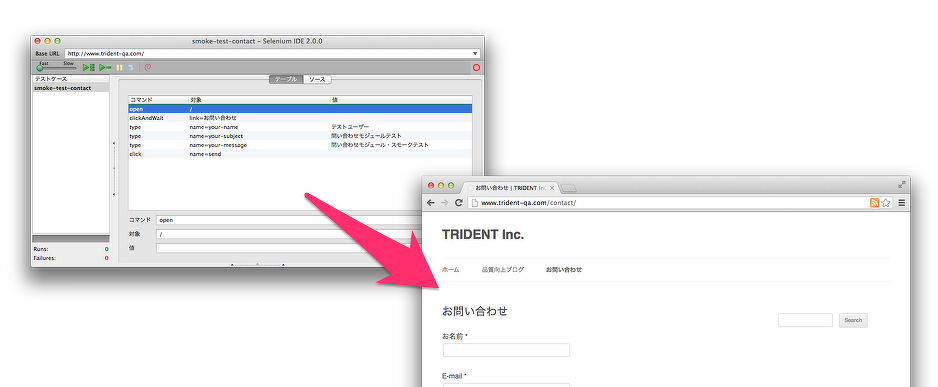The height and width of the screenshot is (387, 938).
Task: Select the お問い合わせ | TRIDENT Inc. tab
Action: [510, 188]
